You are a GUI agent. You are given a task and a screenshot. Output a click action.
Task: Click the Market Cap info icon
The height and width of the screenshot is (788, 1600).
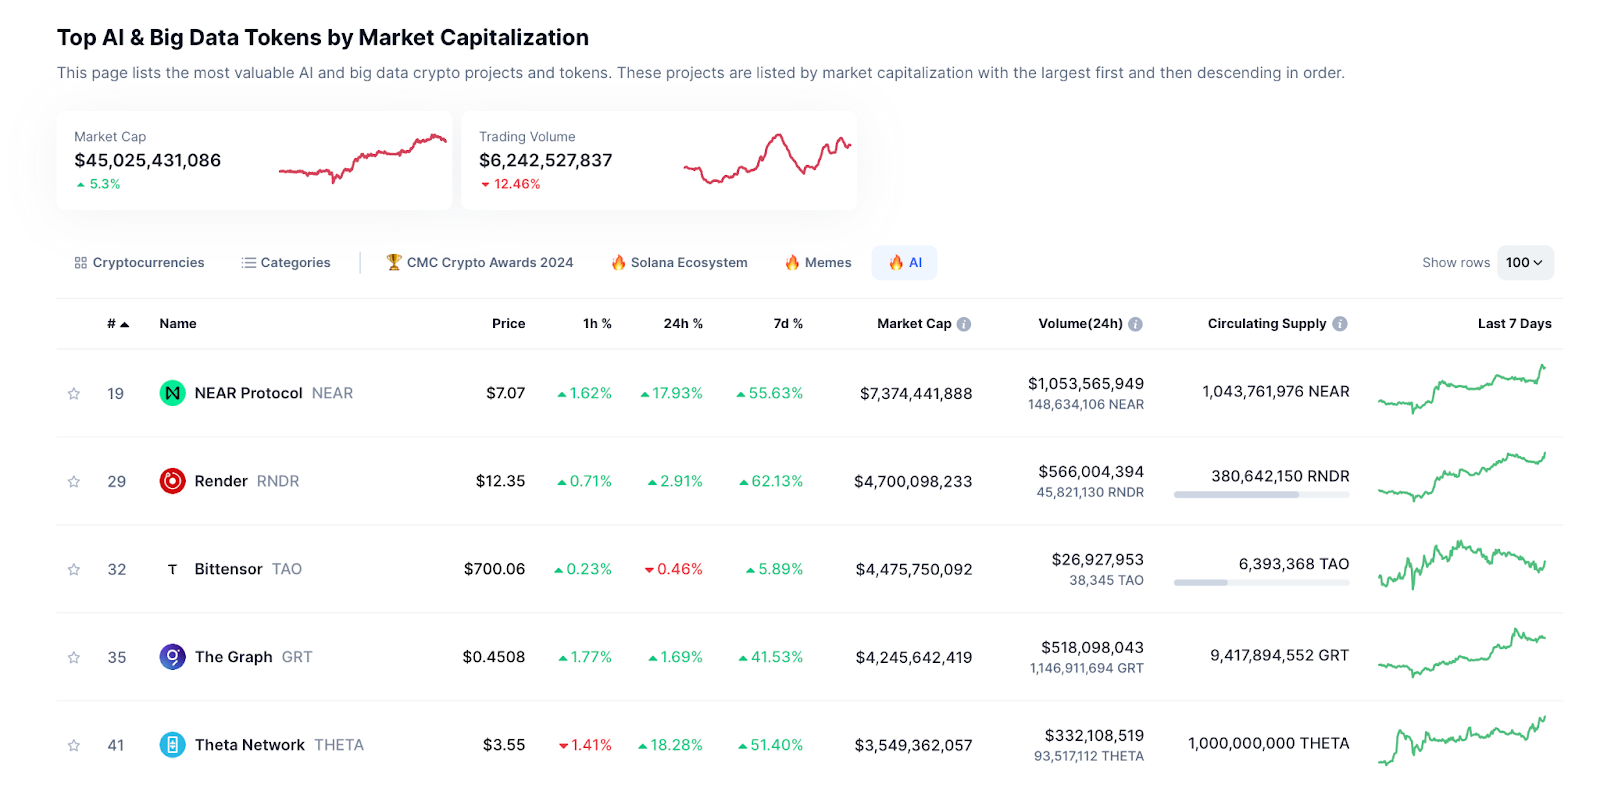[x=964, y=324]
